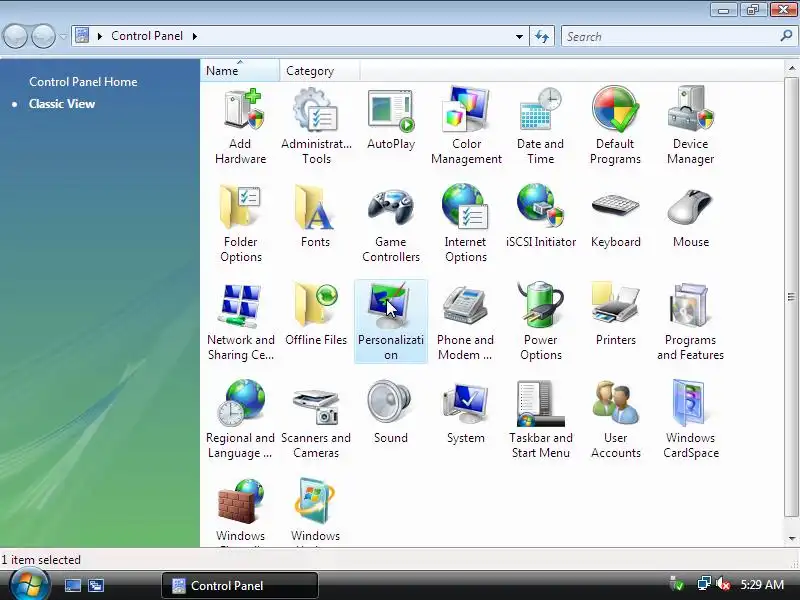Open recent pages dropdown next to navigation buttons
This screenshot has width=800, height=600.
[x=63, y=36]
